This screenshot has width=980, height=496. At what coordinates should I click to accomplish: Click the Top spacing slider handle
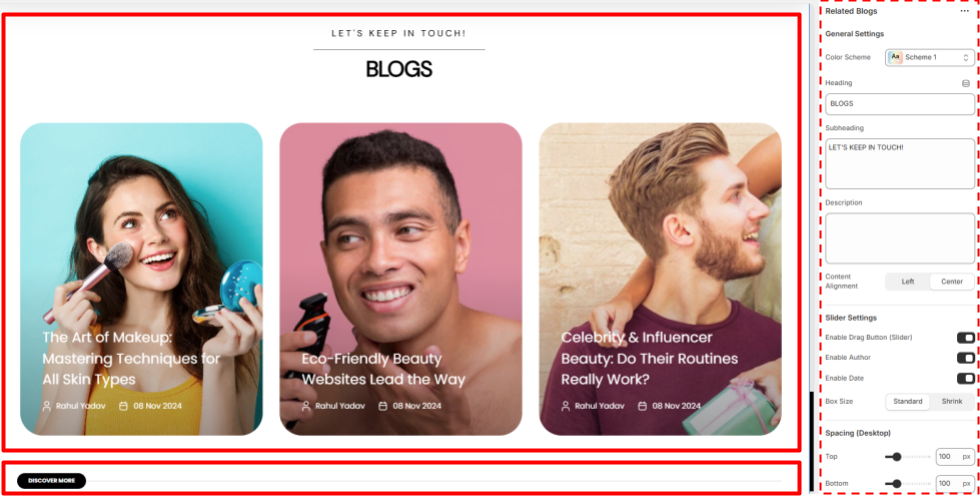897,457
